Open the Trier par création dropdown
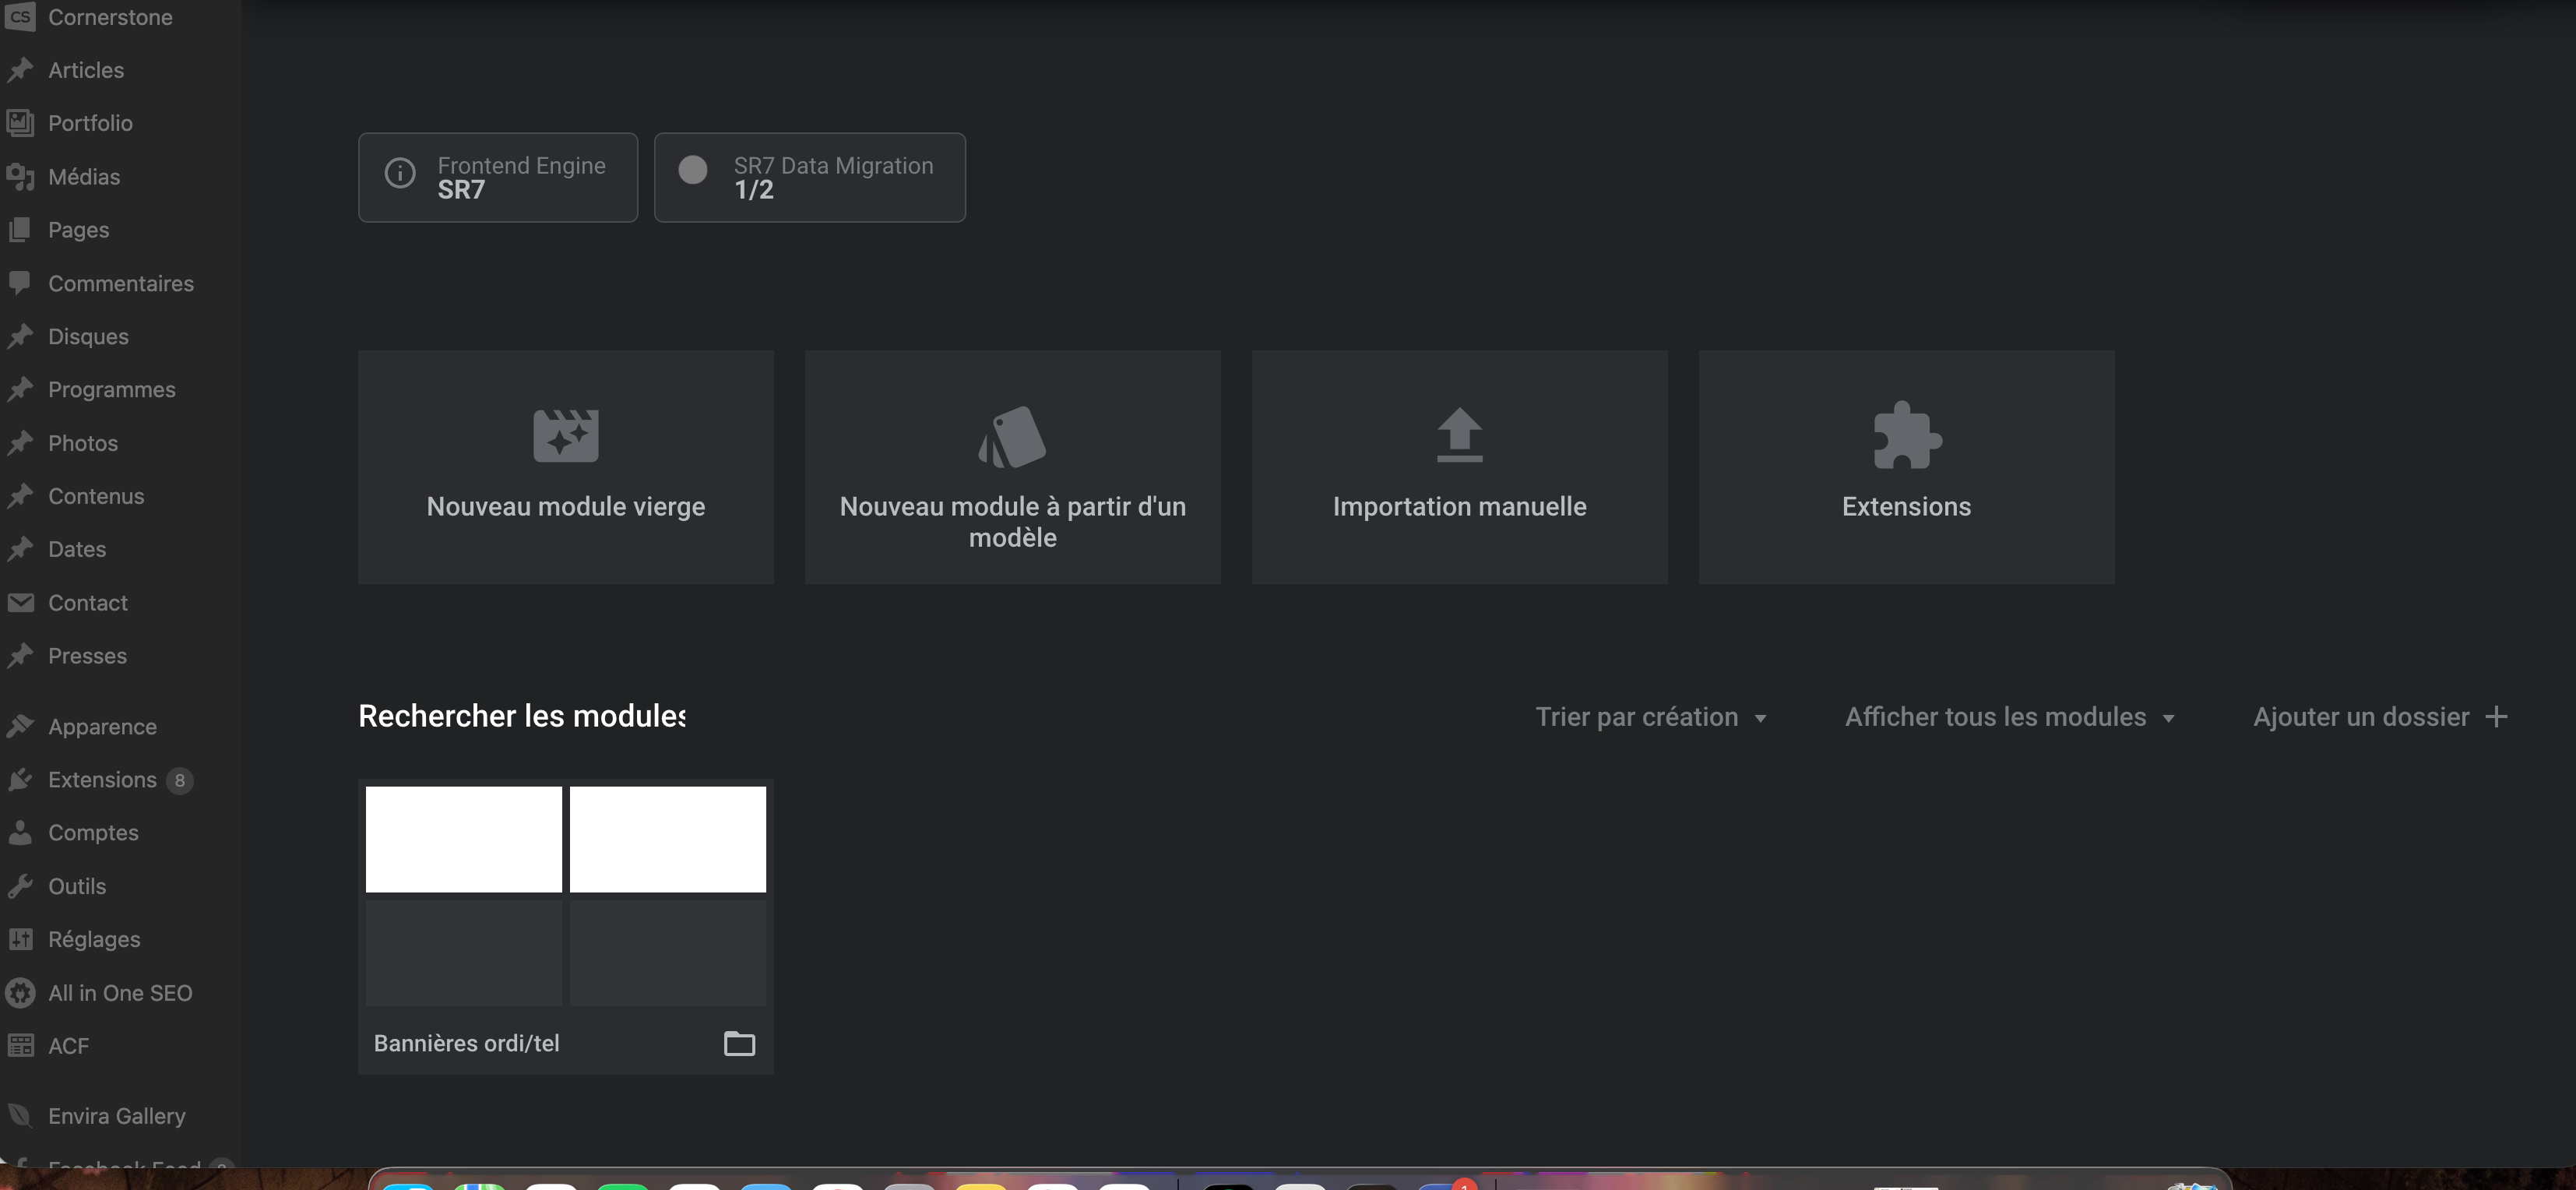This screenshot has height=1190, width=2576. pos(1650,717)
